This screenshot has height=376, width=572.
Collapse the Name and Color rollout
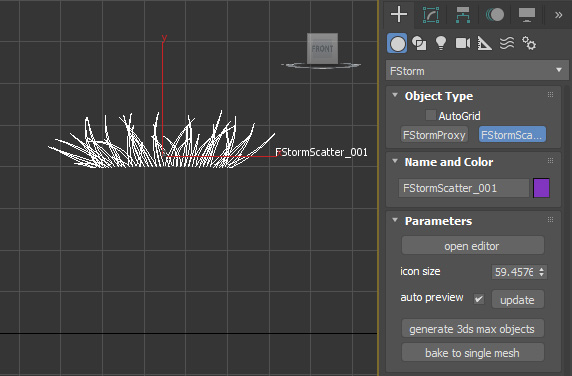coord(395,161)
